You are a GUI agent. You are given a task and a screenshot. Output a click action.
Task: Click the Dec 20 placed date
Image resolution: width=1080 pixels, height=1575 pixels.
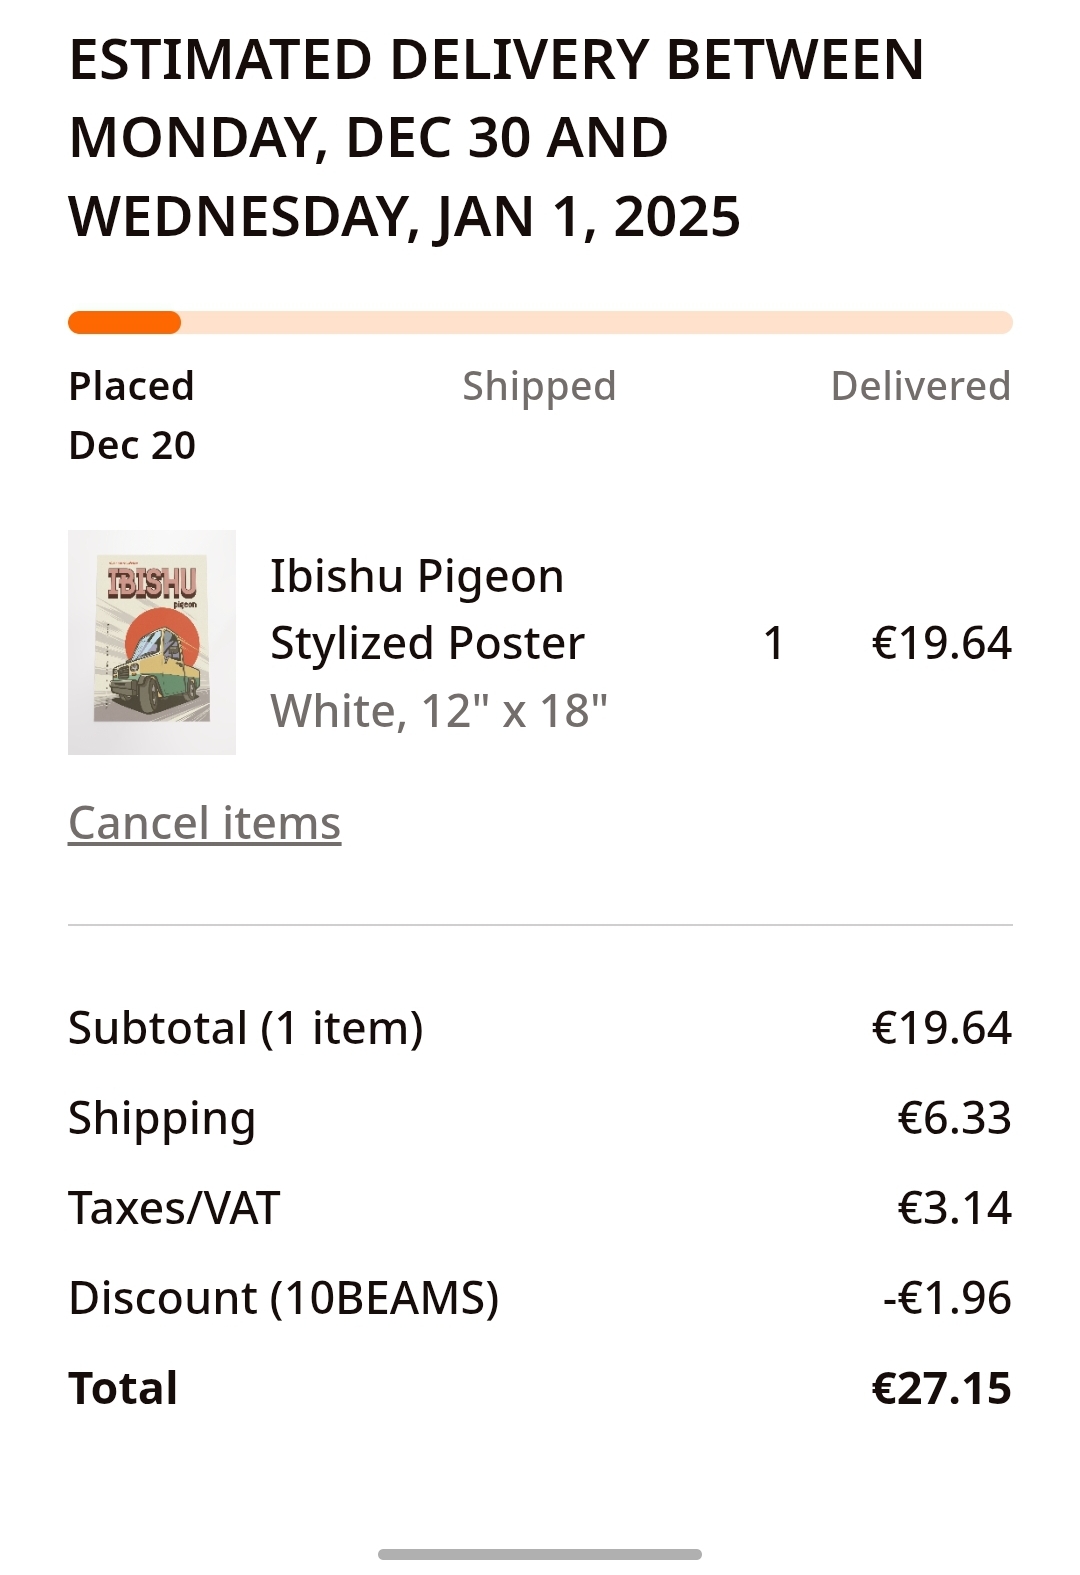pos(132,445)
